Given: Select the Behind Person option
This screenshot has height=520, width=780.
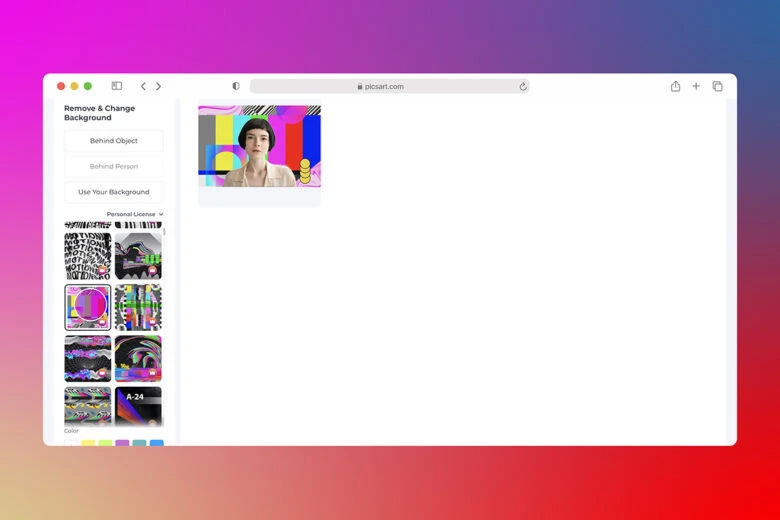Looking at the screenshot, I should [x=114, y=166].
